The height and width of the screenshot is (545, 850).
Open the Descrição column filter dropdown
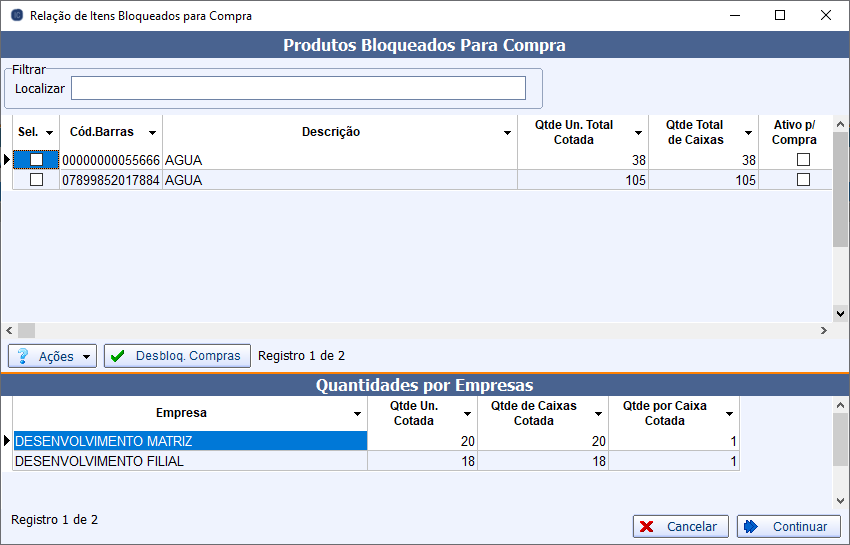pos(507,133)
